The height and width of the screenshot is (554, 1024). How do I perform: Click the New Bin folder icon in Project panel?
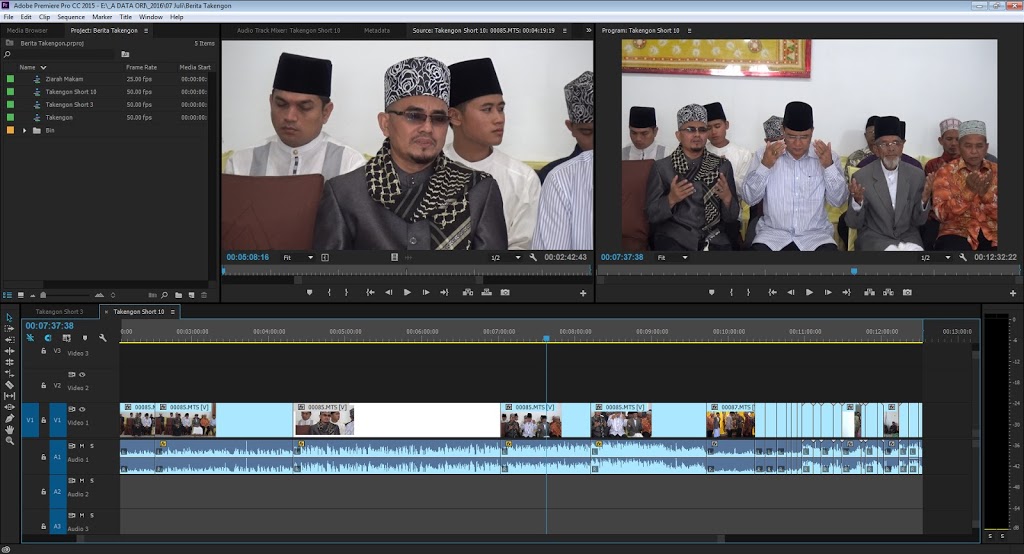coord(178,295)
